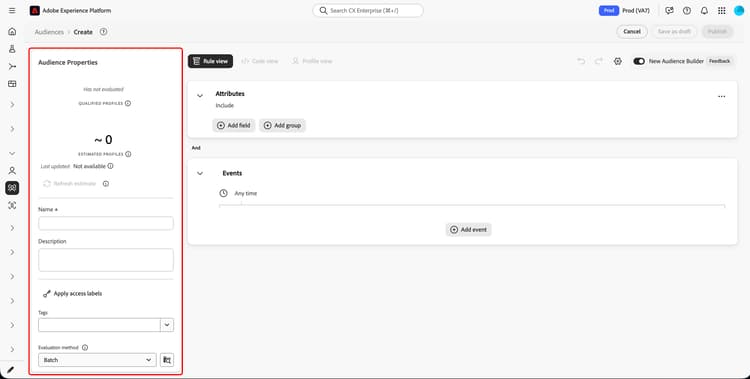Open the Tags dropdown arrow
750x379 pixels.
click(167, 325)
